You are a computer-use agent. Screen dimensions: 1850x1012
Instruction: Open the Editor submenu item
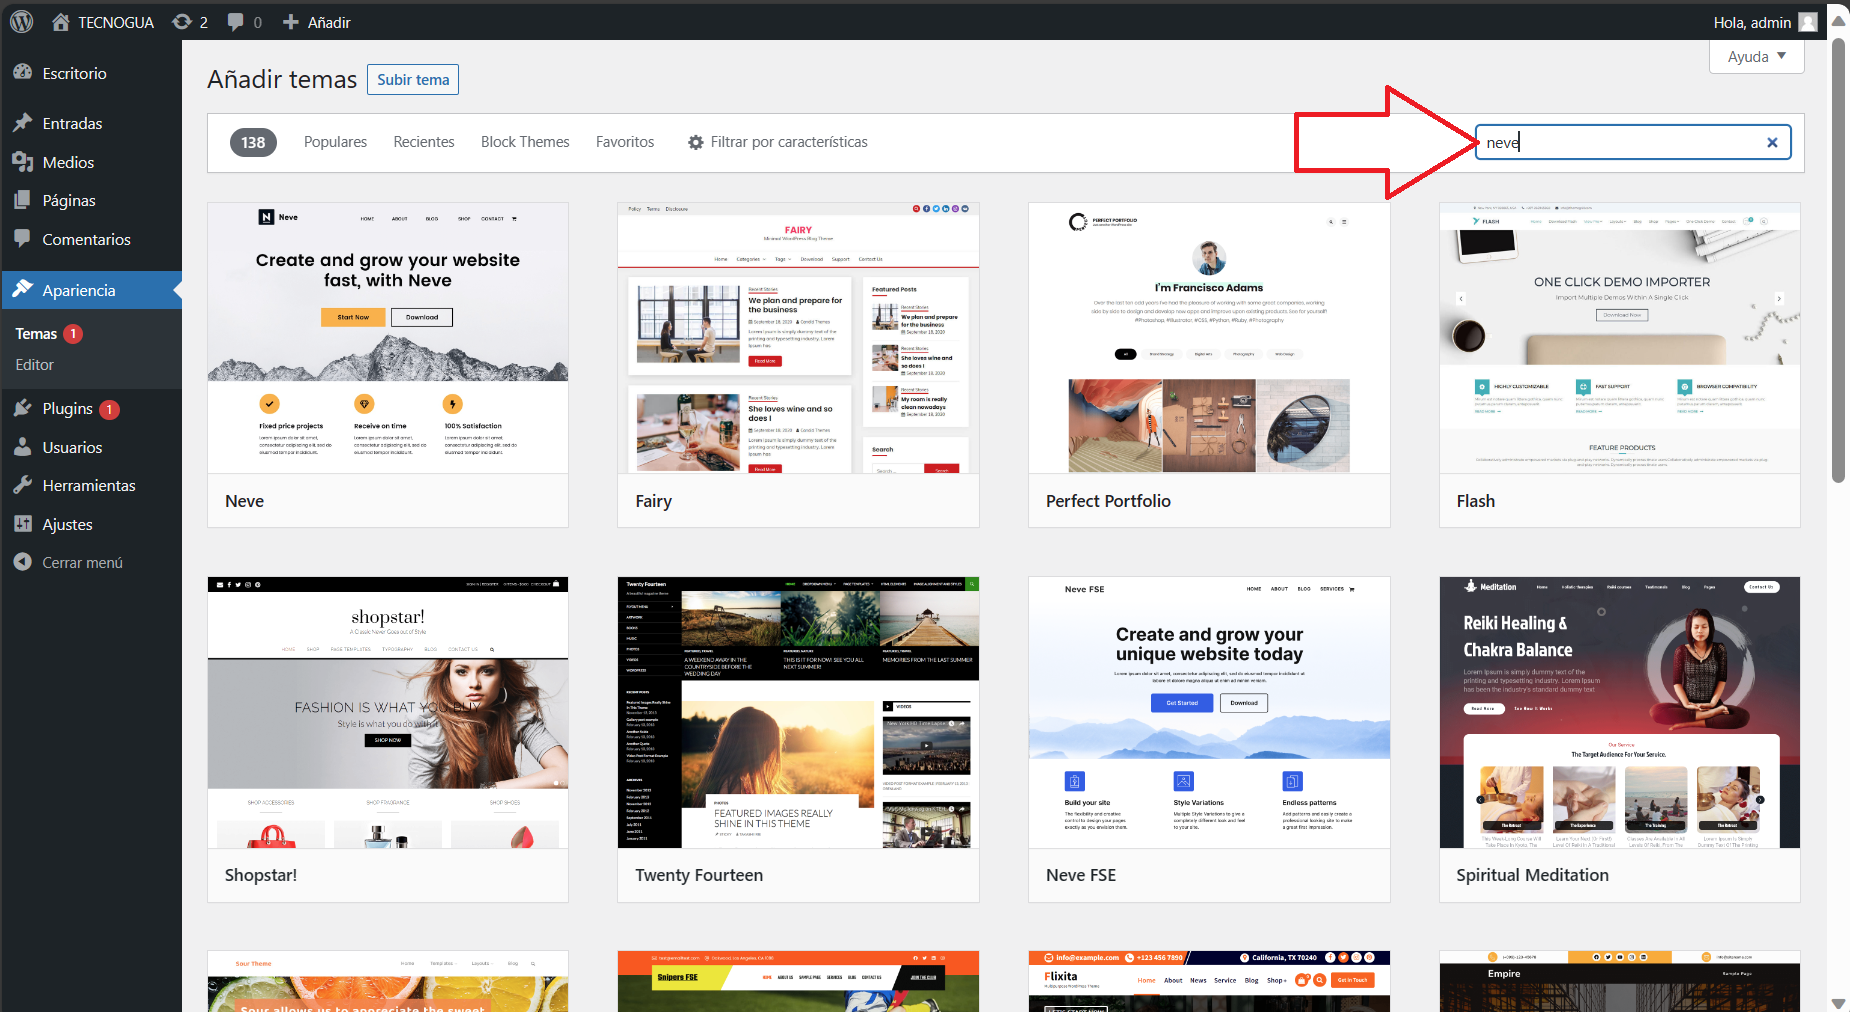pyautogui.click(x=35, y=365)
